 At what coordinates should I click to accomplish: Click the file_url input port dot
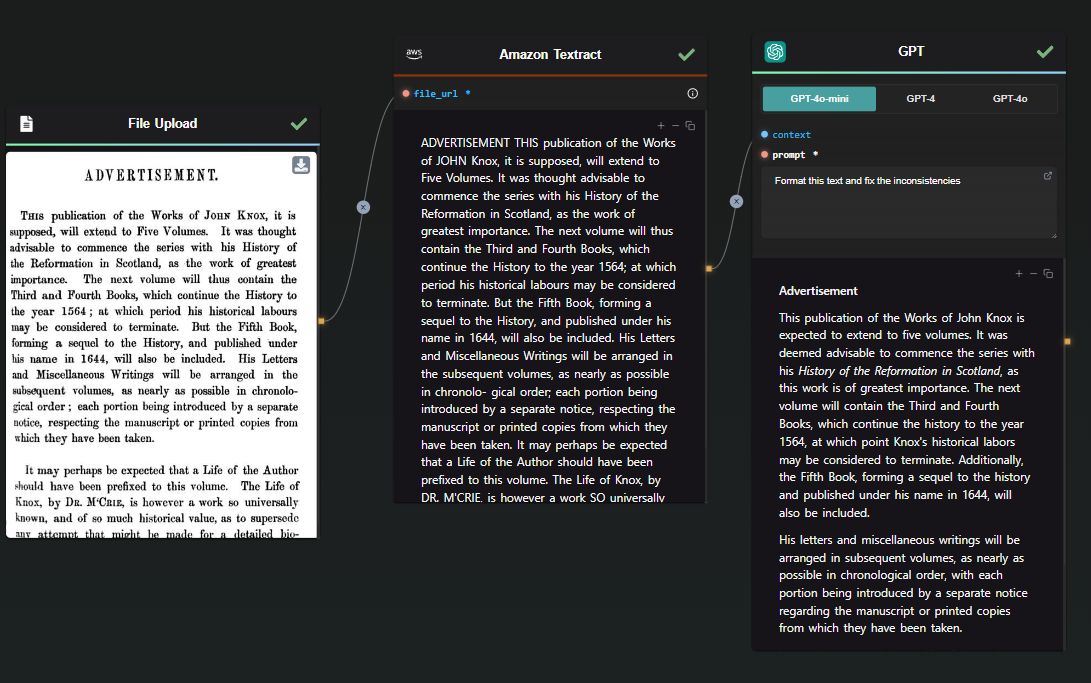(406, 93)
